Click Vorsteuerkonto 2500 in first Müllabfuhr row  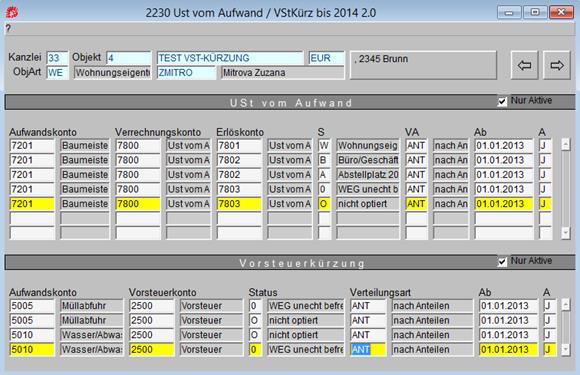tap(152, 306)
